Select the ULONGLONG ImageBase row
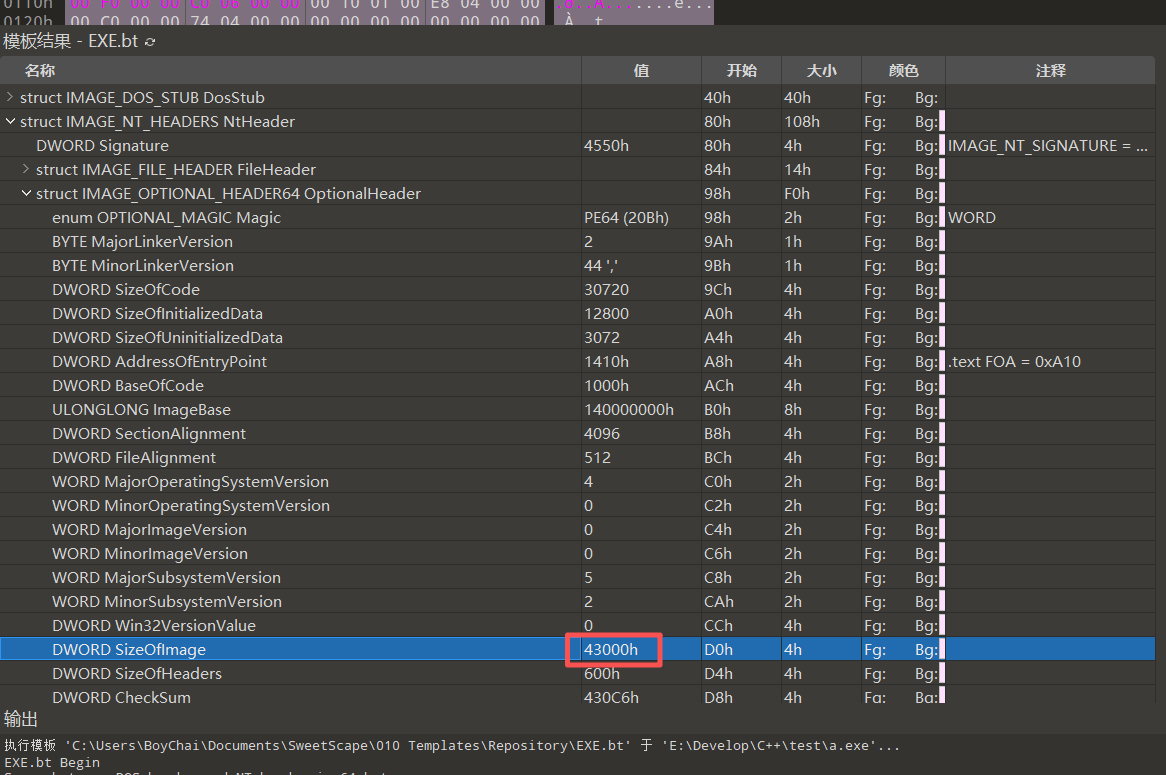This screenshot has height=775, width=1166. click(x=141, y=409)
